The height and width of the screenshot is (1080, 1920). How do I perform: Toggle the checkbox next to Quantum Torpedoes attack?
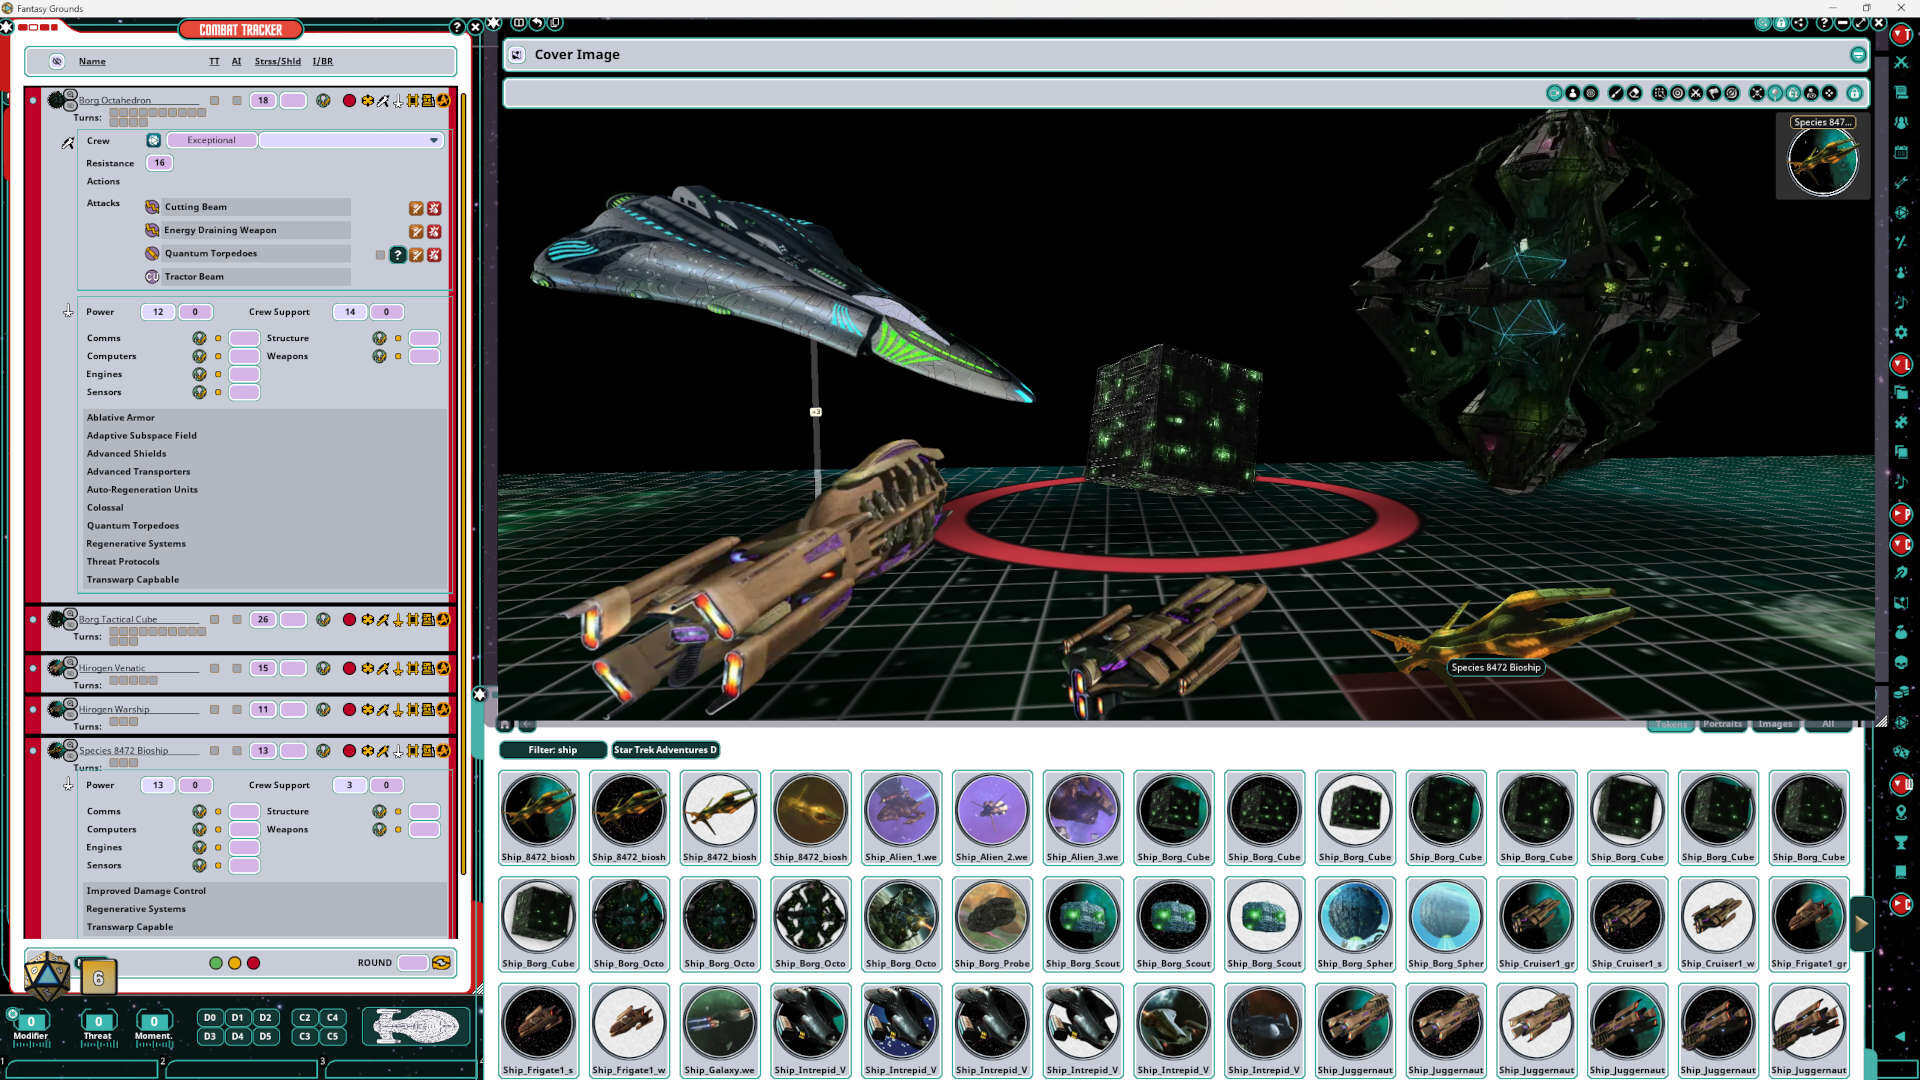380,255
